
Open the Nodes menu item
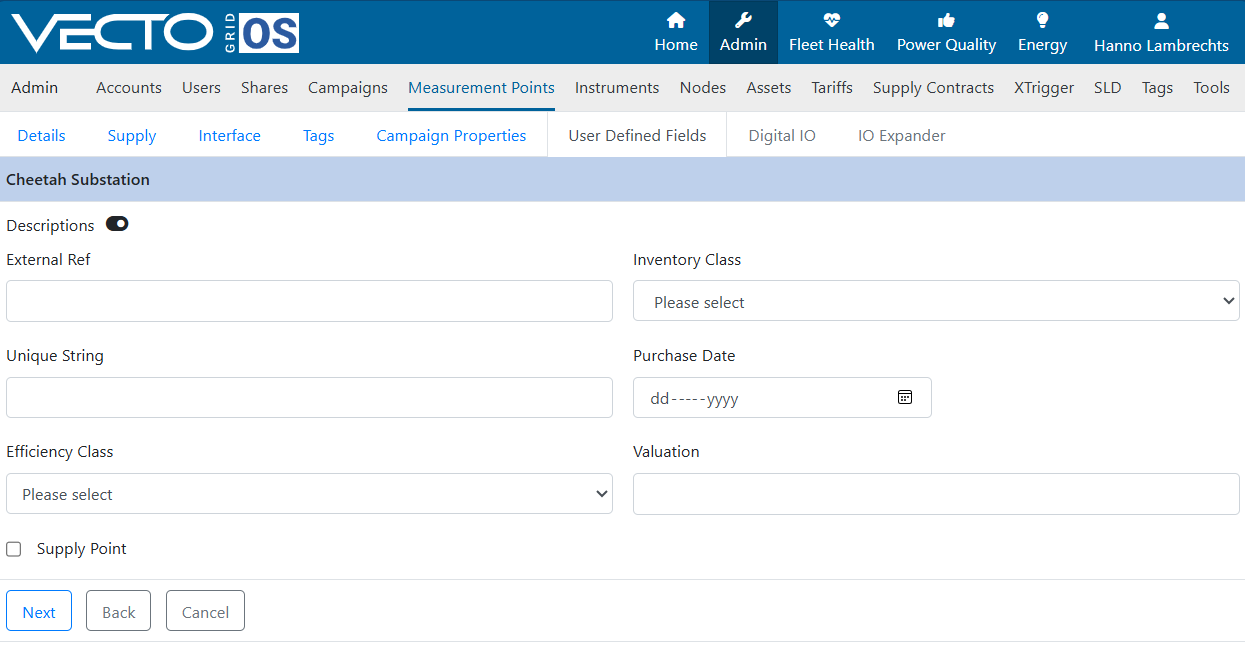point(703,88)
